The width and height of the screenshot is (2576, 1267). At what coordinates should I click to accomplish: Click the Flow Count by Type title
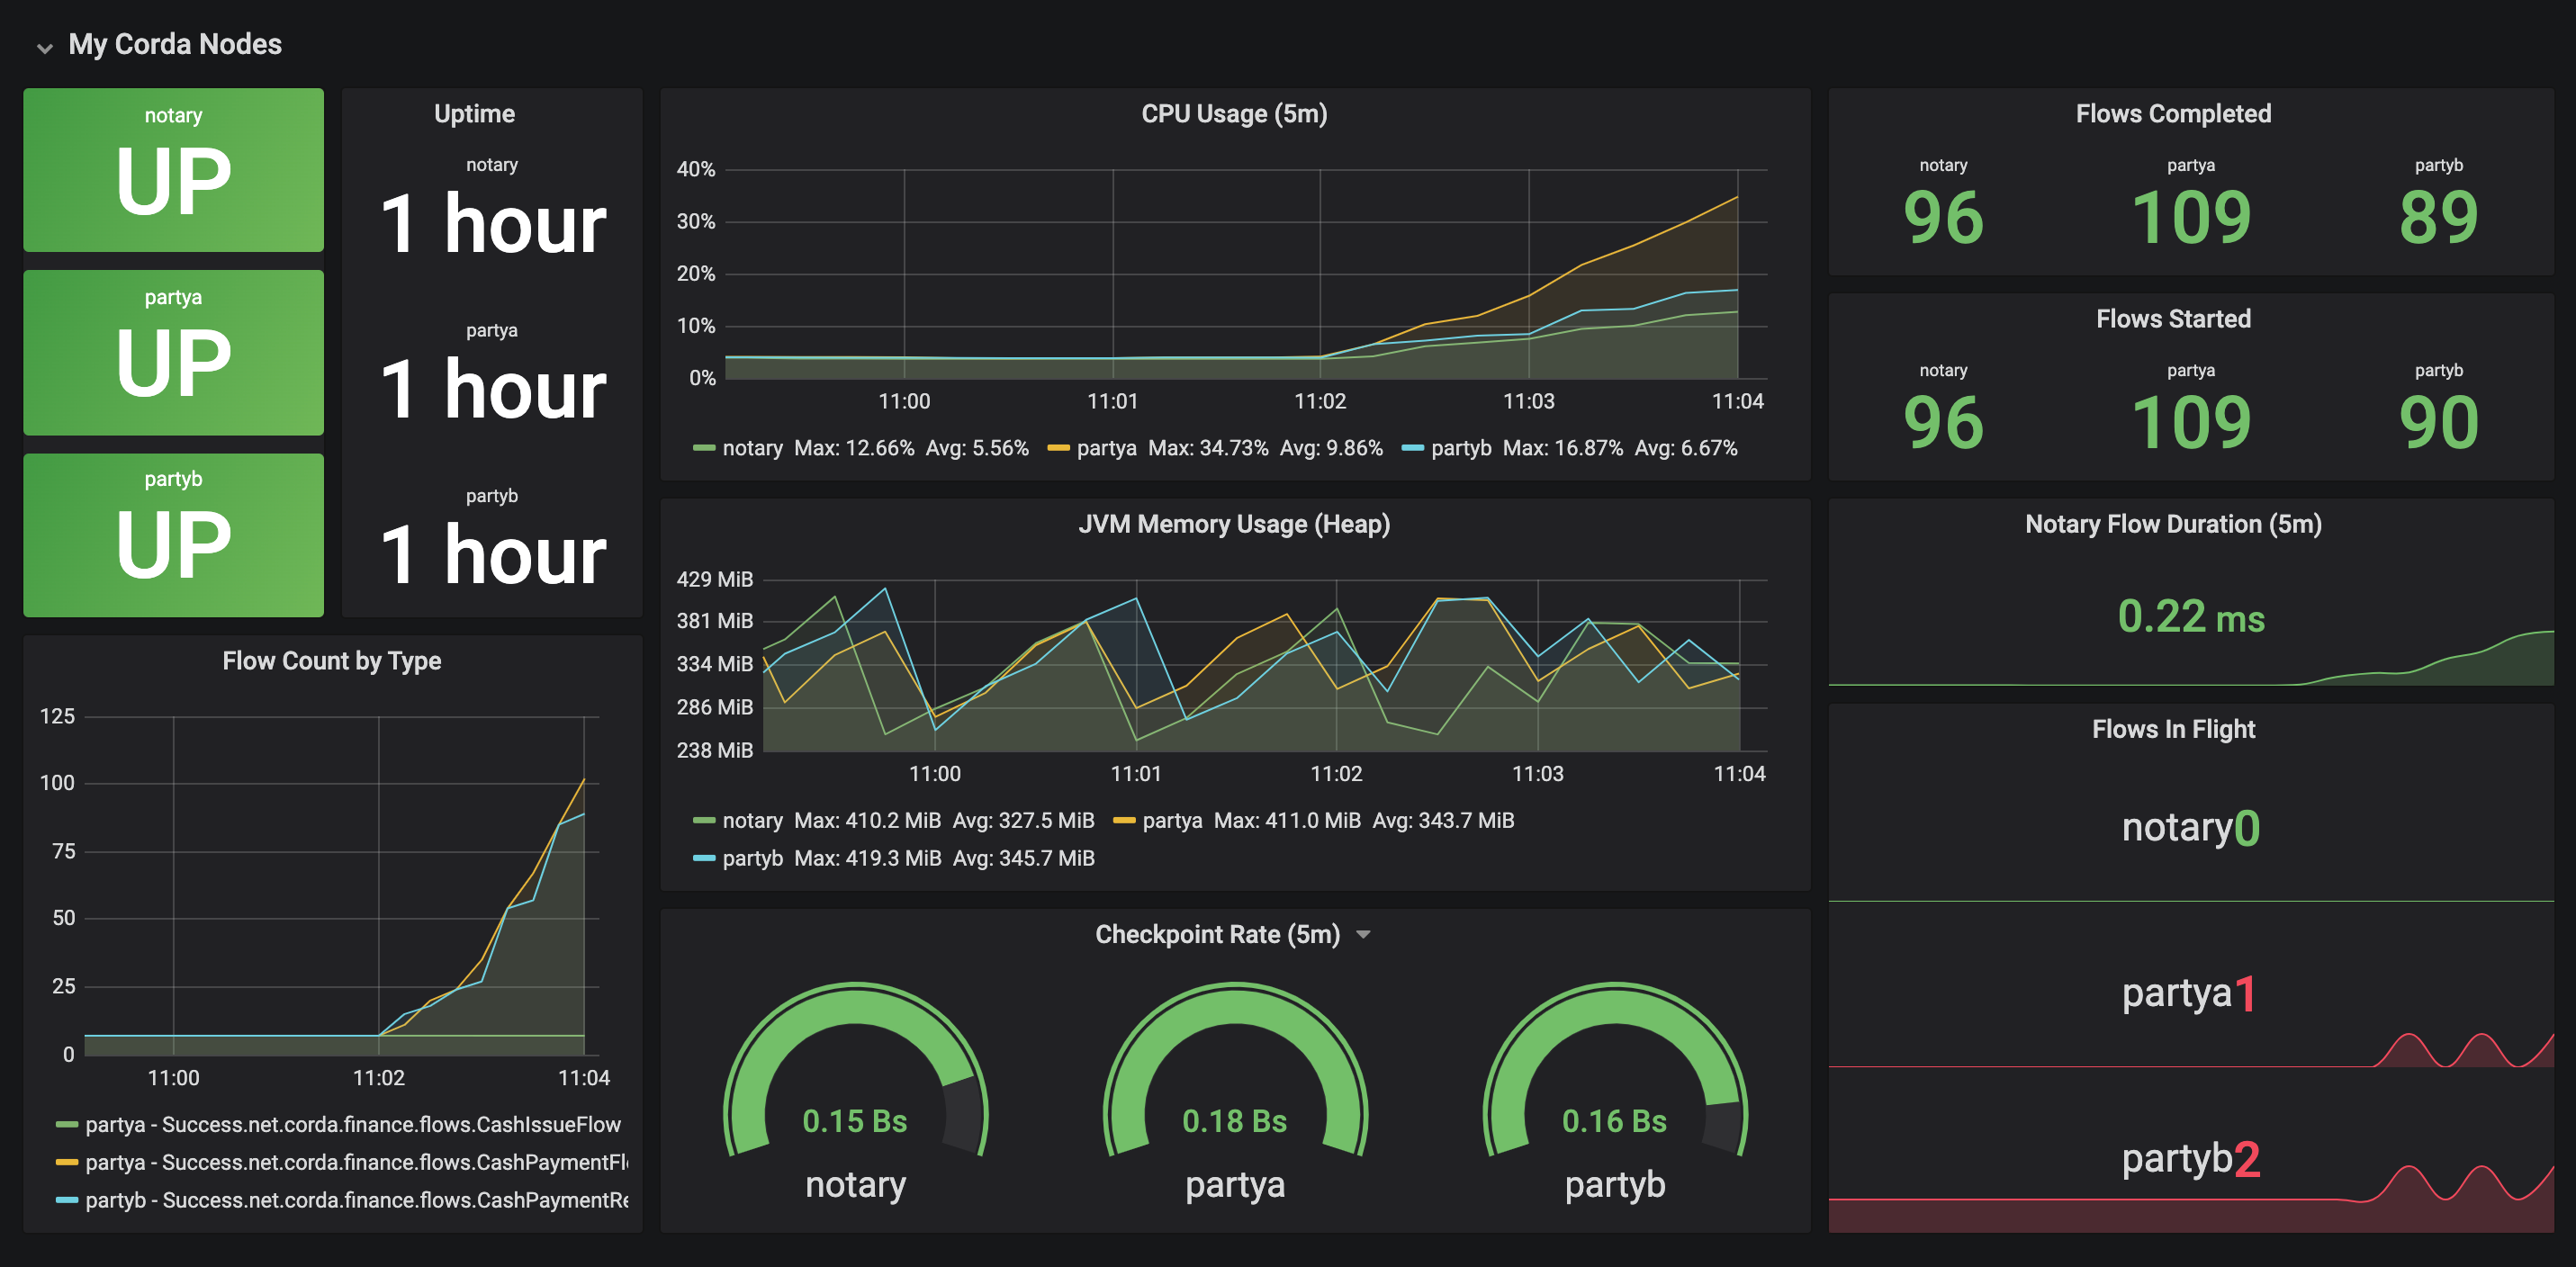[x=332, y=661]
